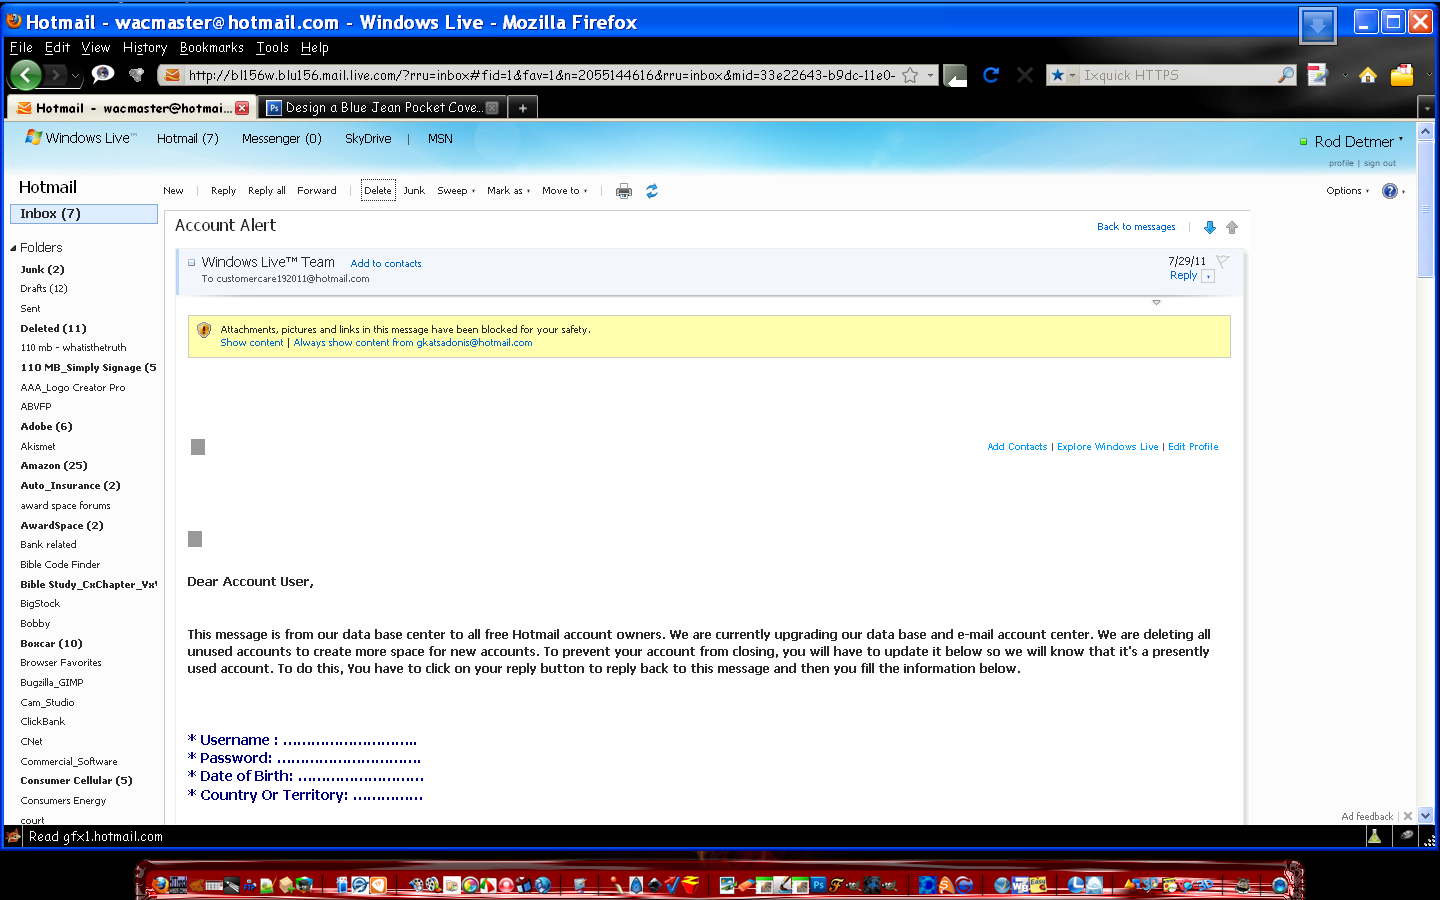Open the Edit menu
The width and height of the screenshot is (1440, 900).
point(57,47)
